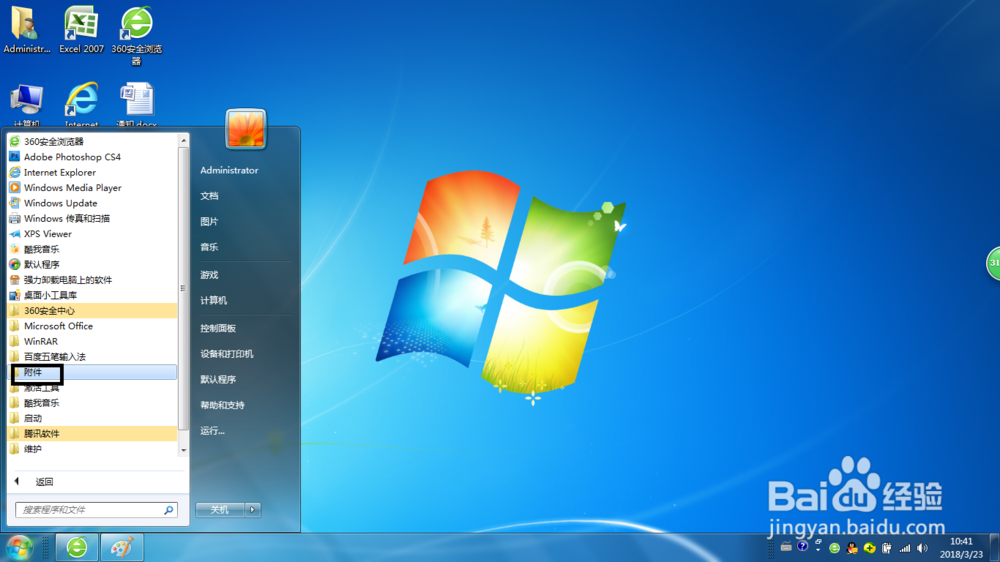Click the network signal tray icon

(x=904, y=548)
